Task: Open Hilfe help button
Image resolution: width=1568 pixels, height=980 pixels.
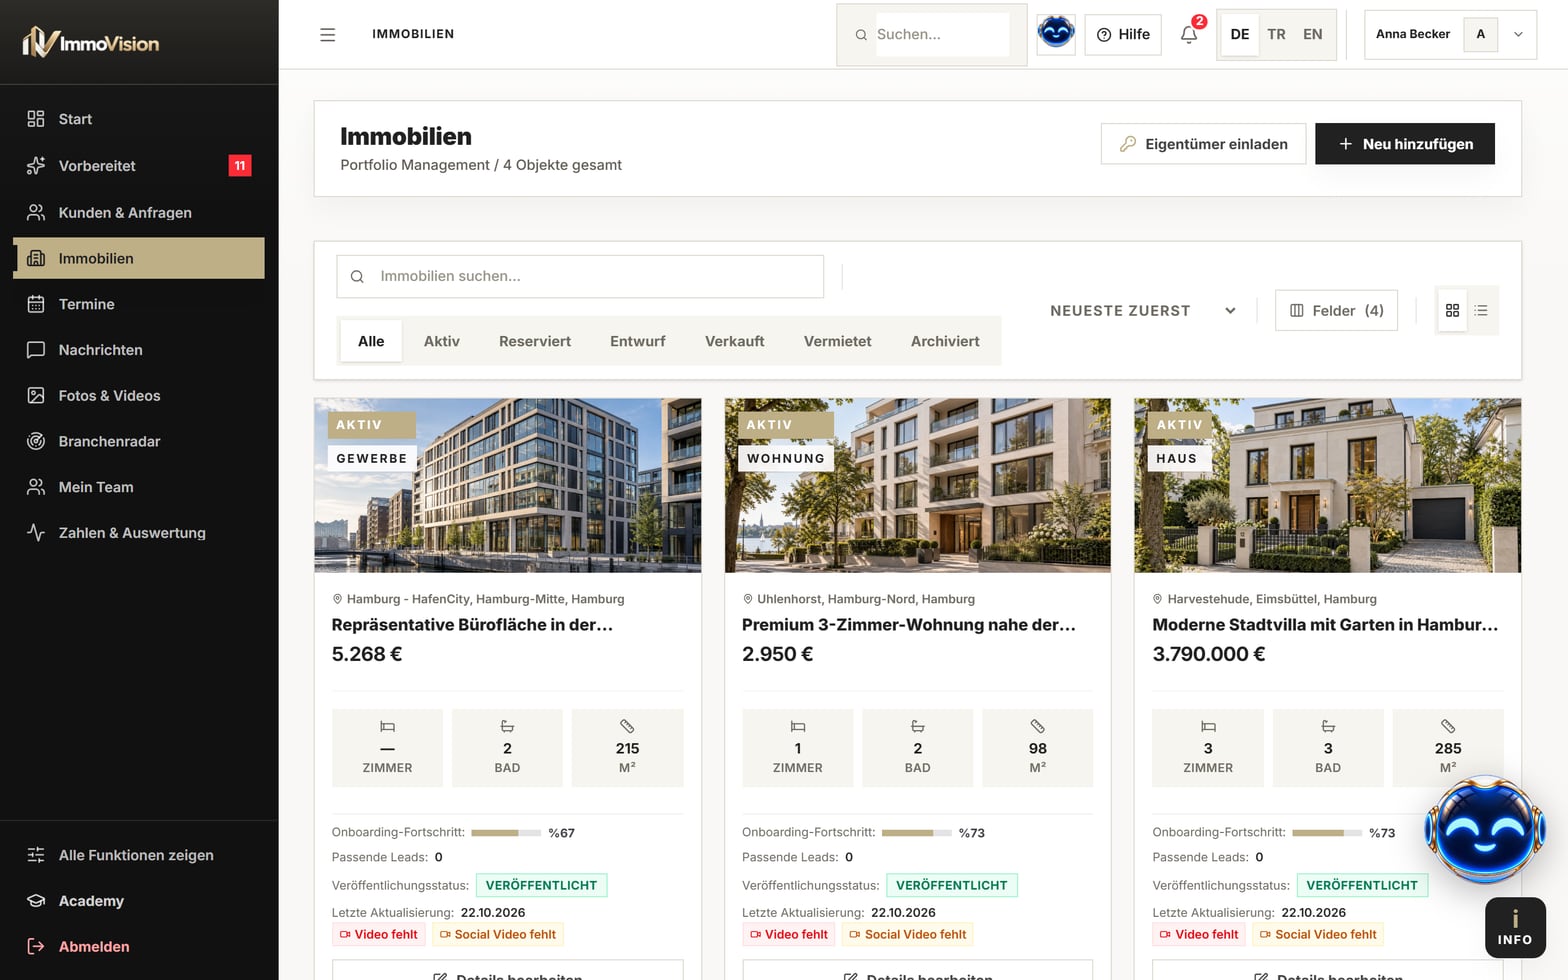Action: (1123, 35)
